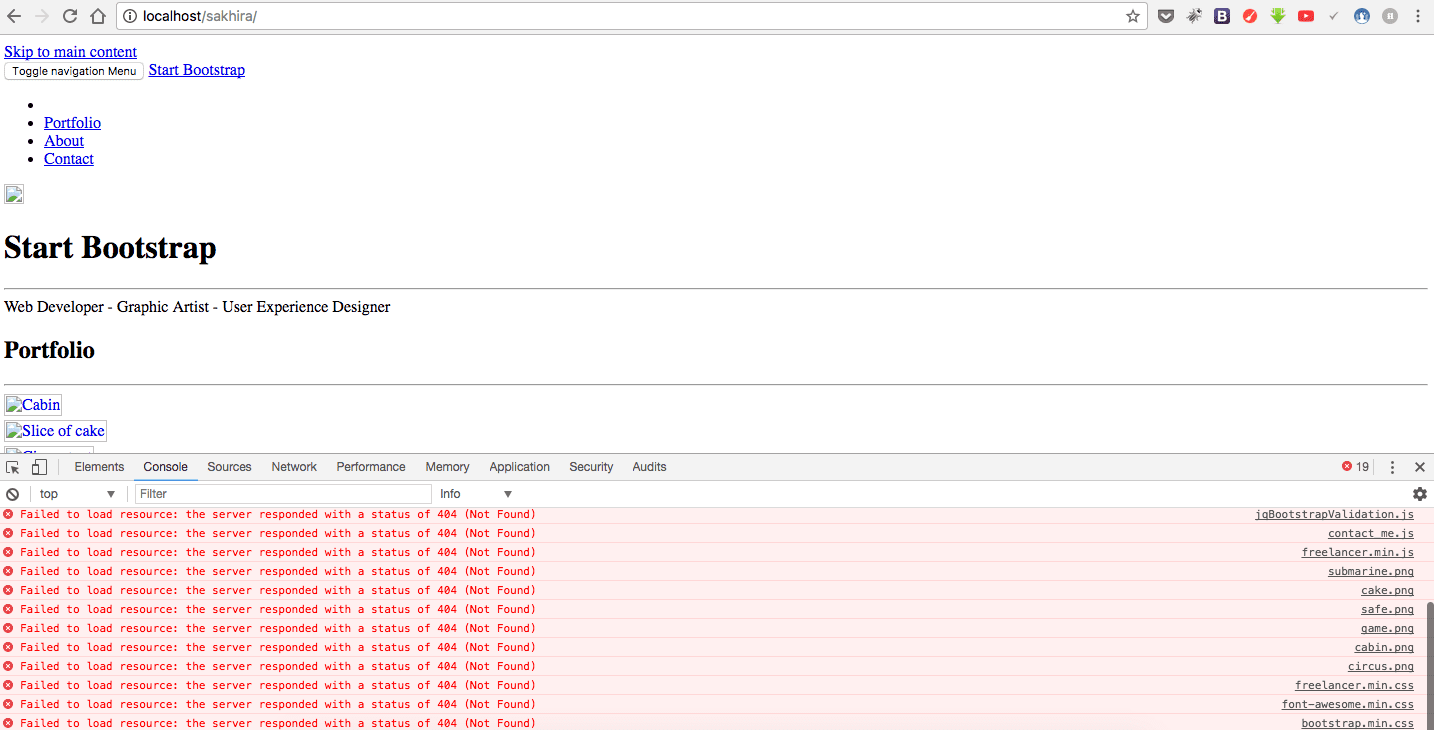Clear the console with the clear icon

coord(13,494)
